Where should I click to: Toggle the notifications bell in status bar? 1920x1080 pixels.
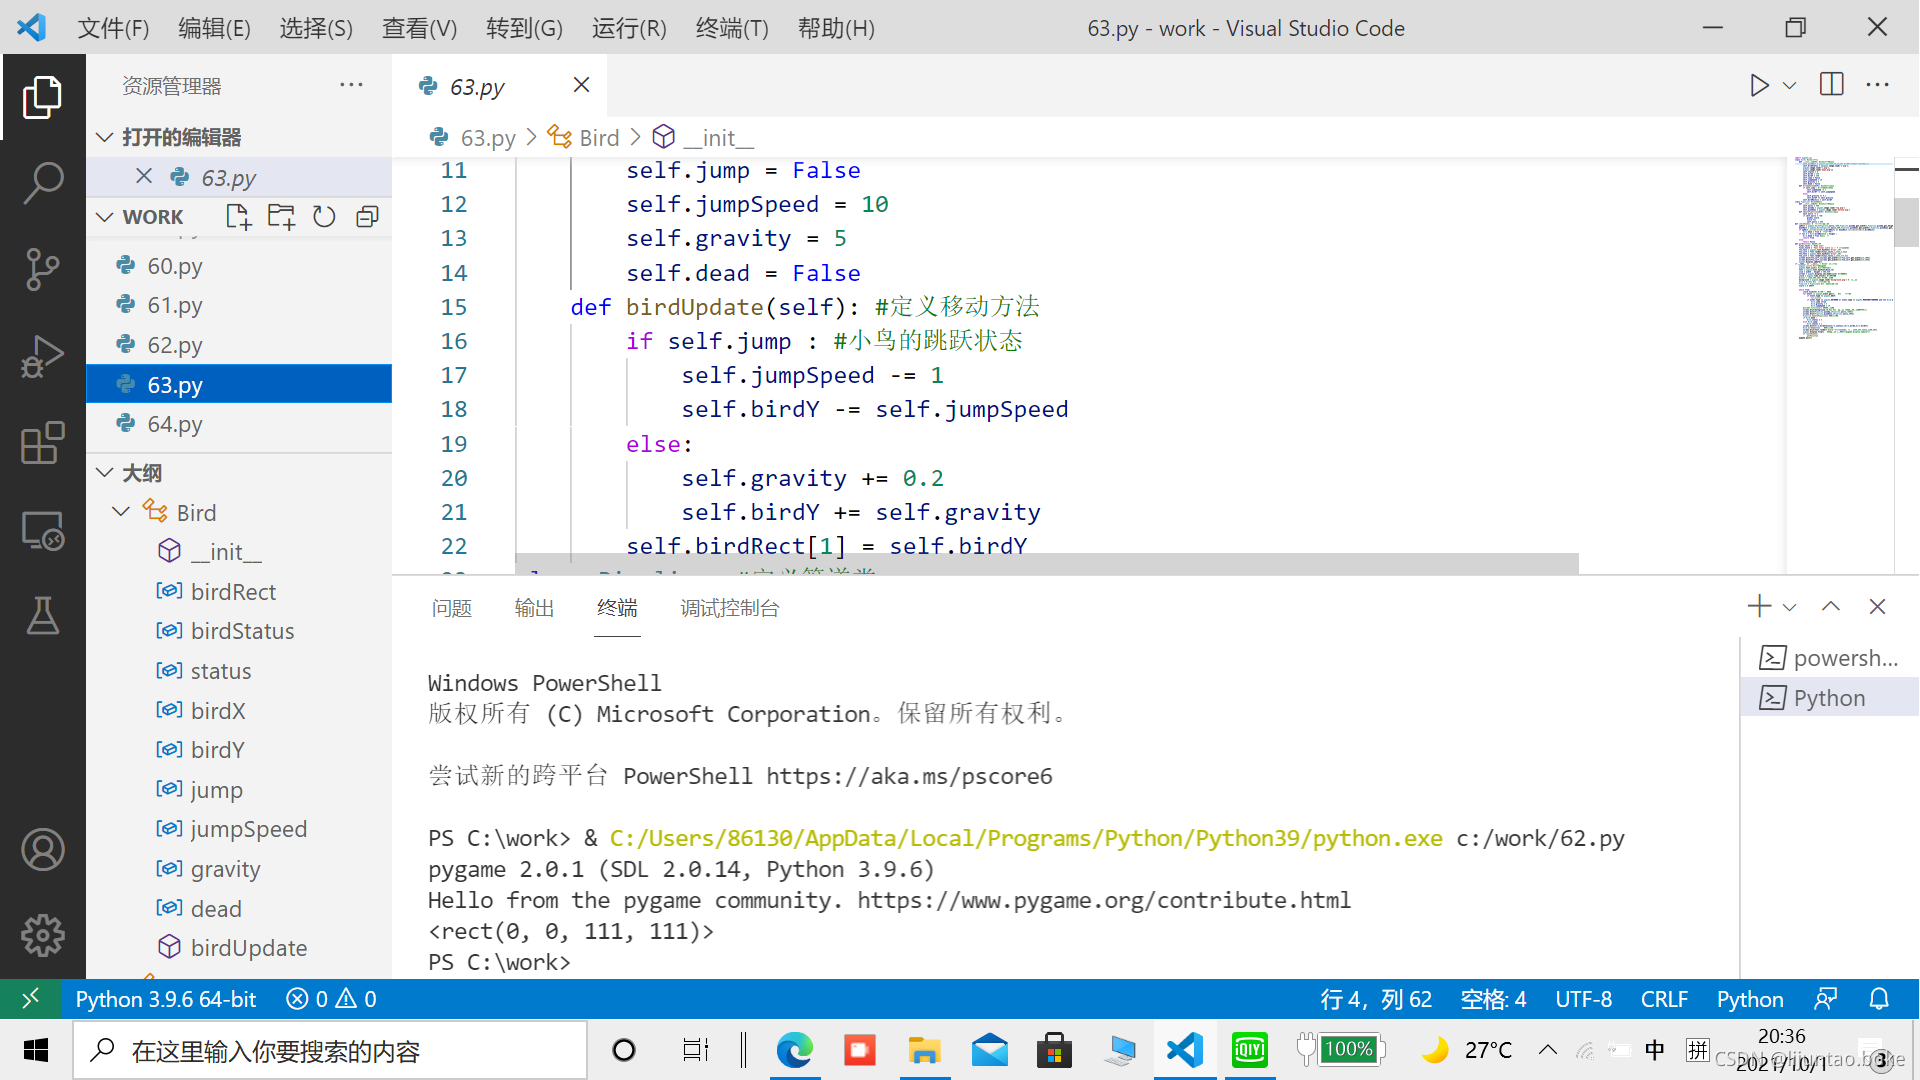1879,999
